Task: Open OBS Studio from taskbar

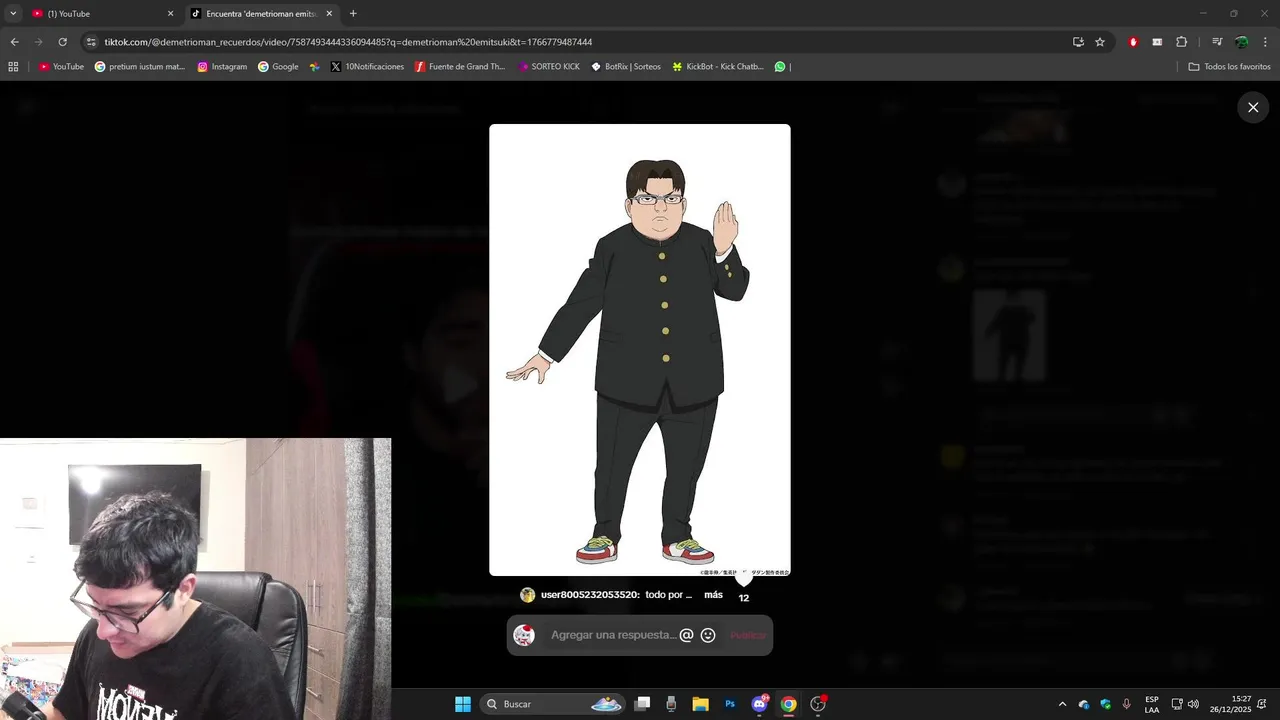Action: (818, 704)
